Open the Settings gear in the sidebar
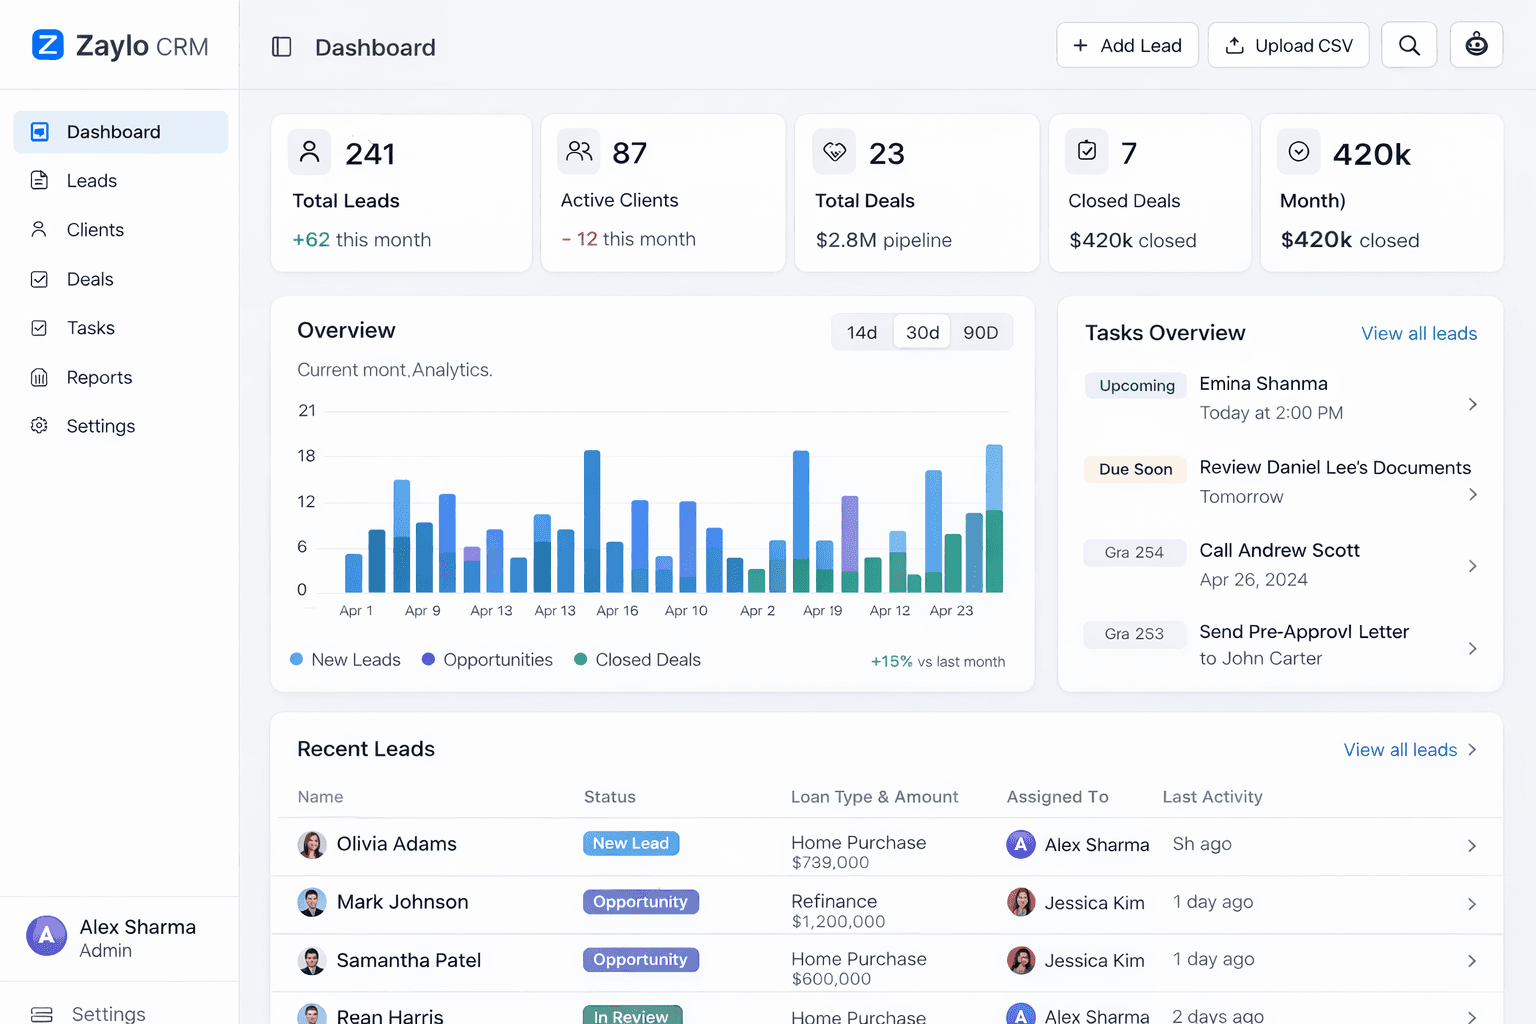 39,425
